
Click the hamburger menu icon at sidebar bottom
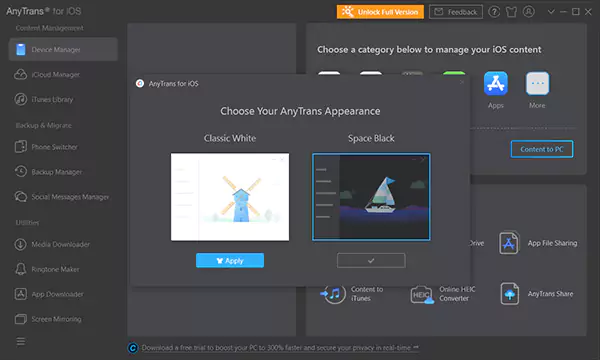[x=21, y=341]
